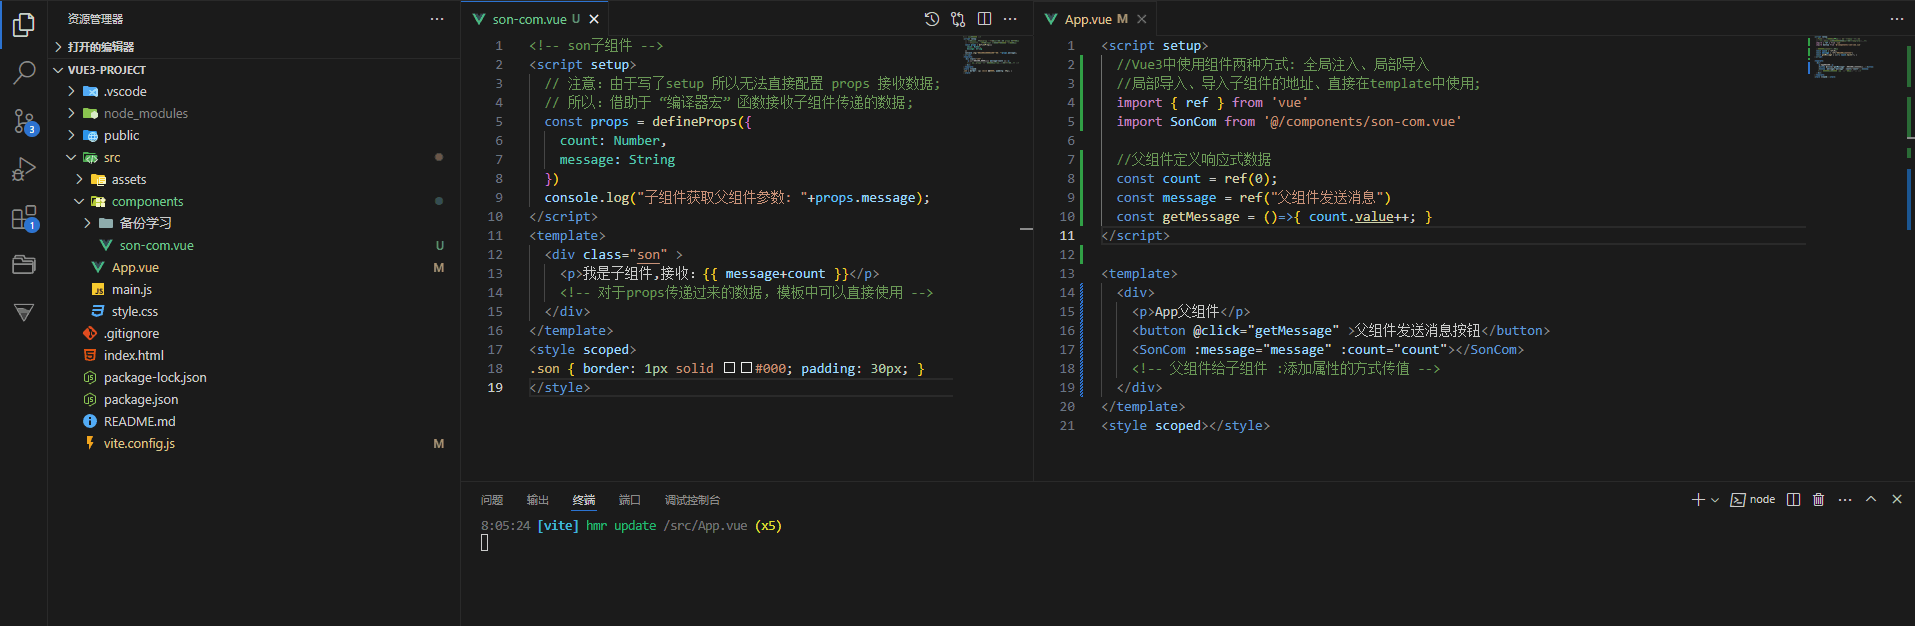Image resolution: width=1915 pixels, height=626 pixels.
Task: Click line number 19 in son-com.vue
Action: click(x=495, y=388)
